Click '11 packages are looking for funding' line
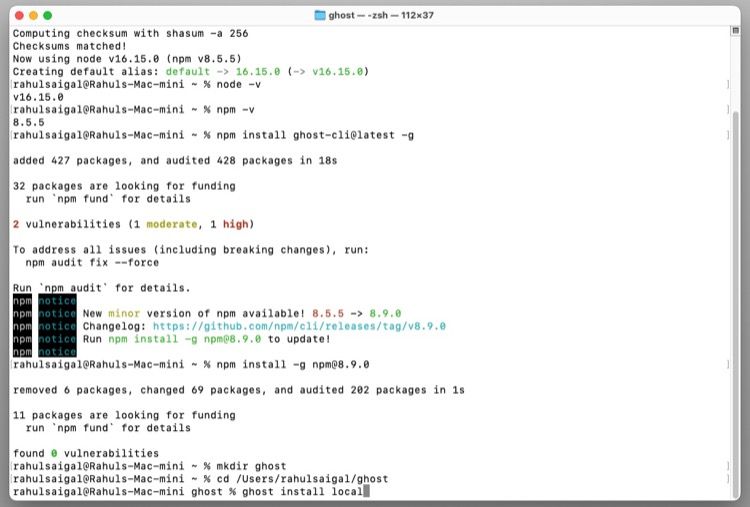Viewport: 750px width, 507px height. 124,416
